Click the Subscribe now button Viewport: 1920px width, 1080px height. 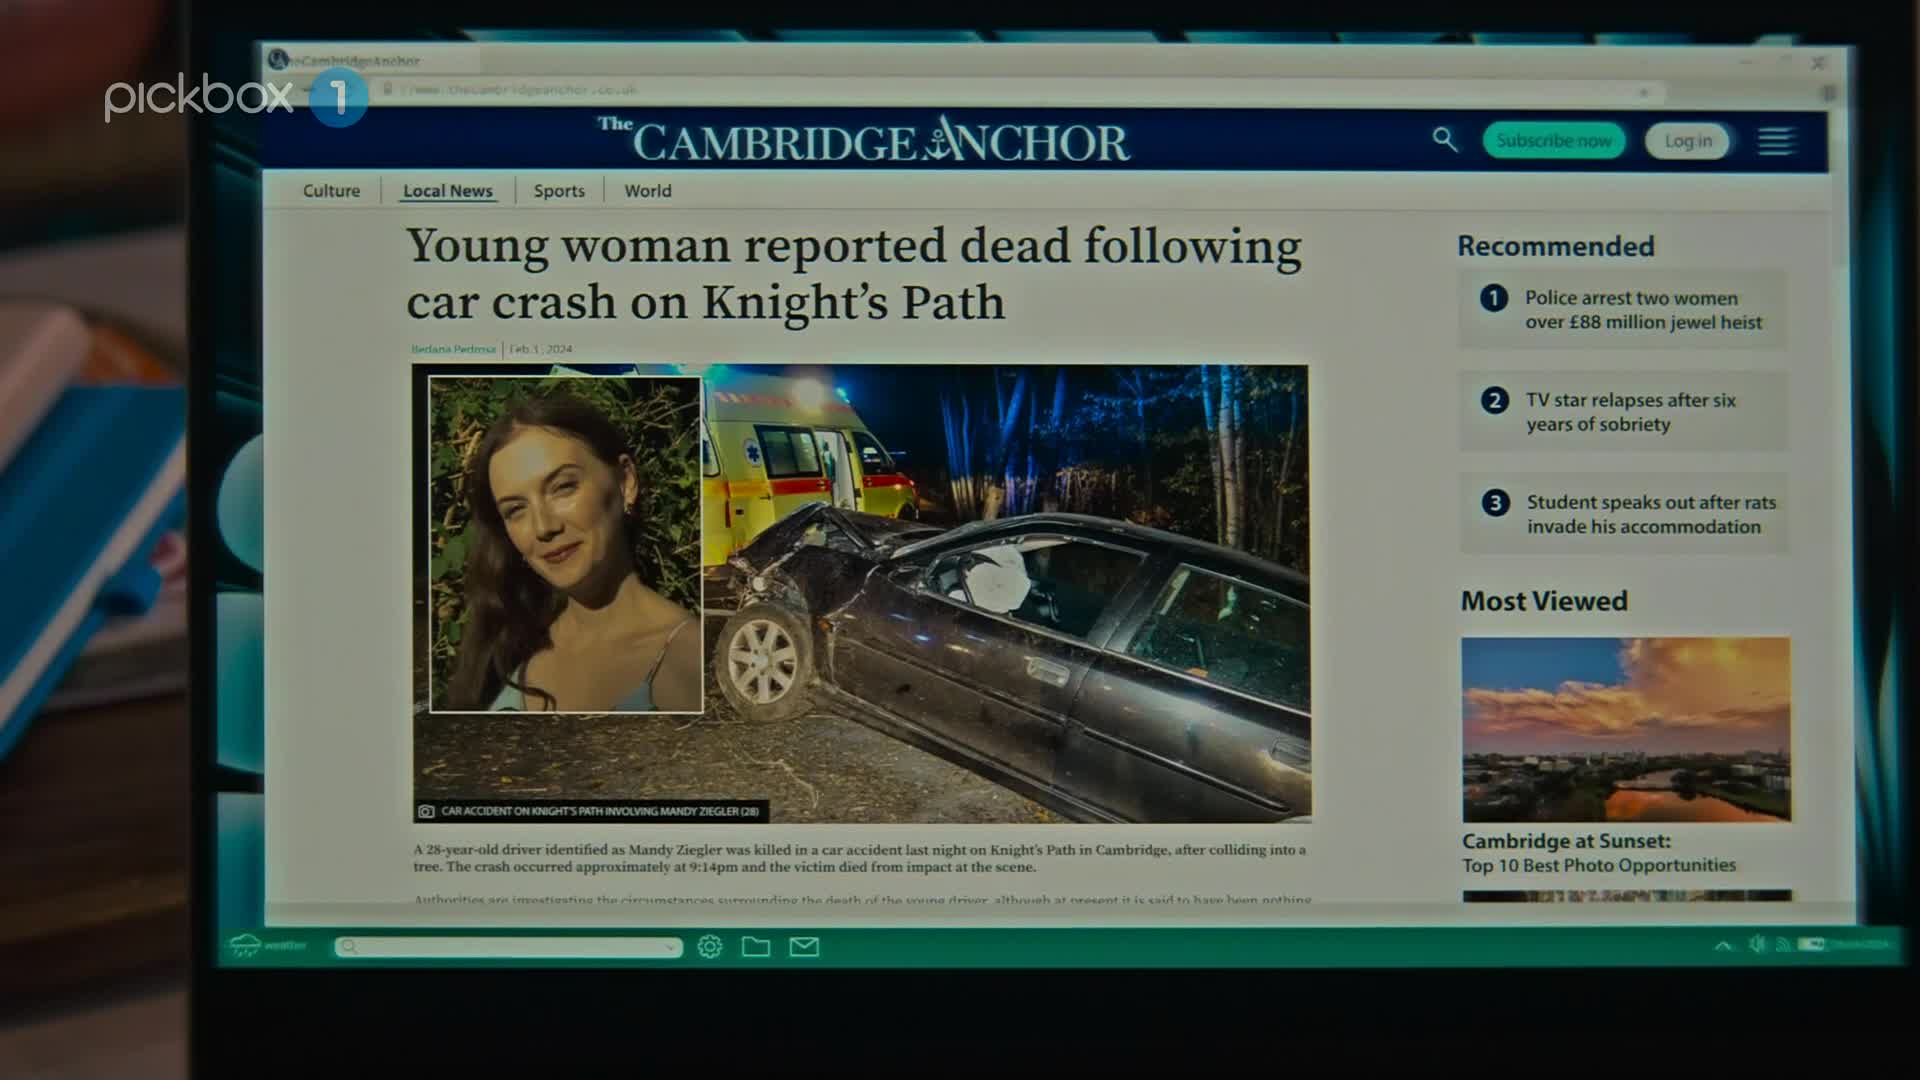pos(1554,141)
